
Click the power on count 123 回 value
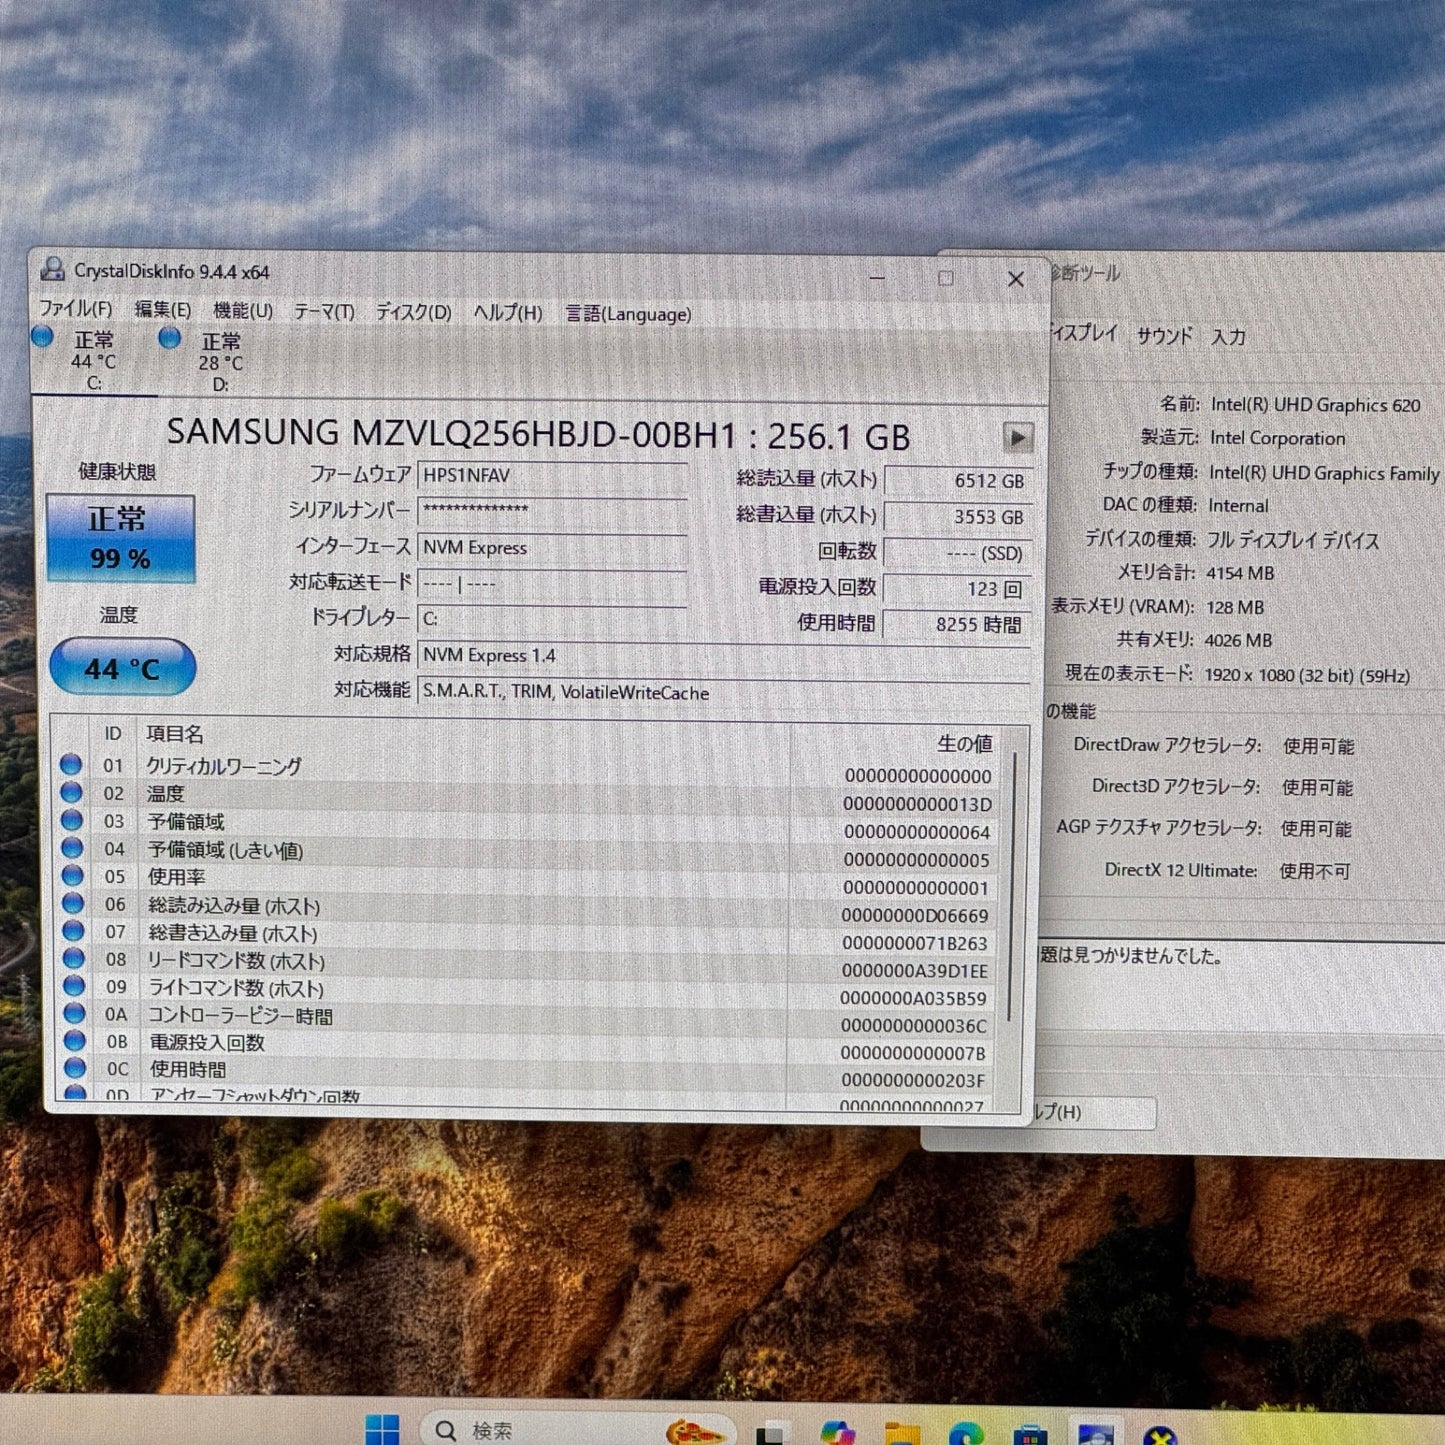coord(957,589)
